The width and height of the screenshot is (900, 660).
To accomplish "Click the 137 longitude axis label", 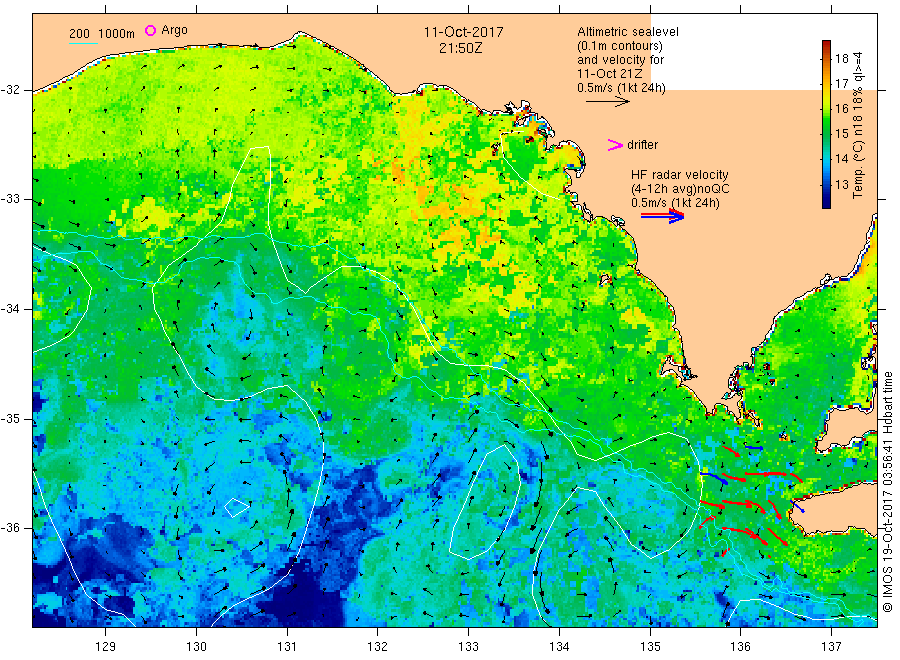I will pyautogui.click(x=831, y=647).
